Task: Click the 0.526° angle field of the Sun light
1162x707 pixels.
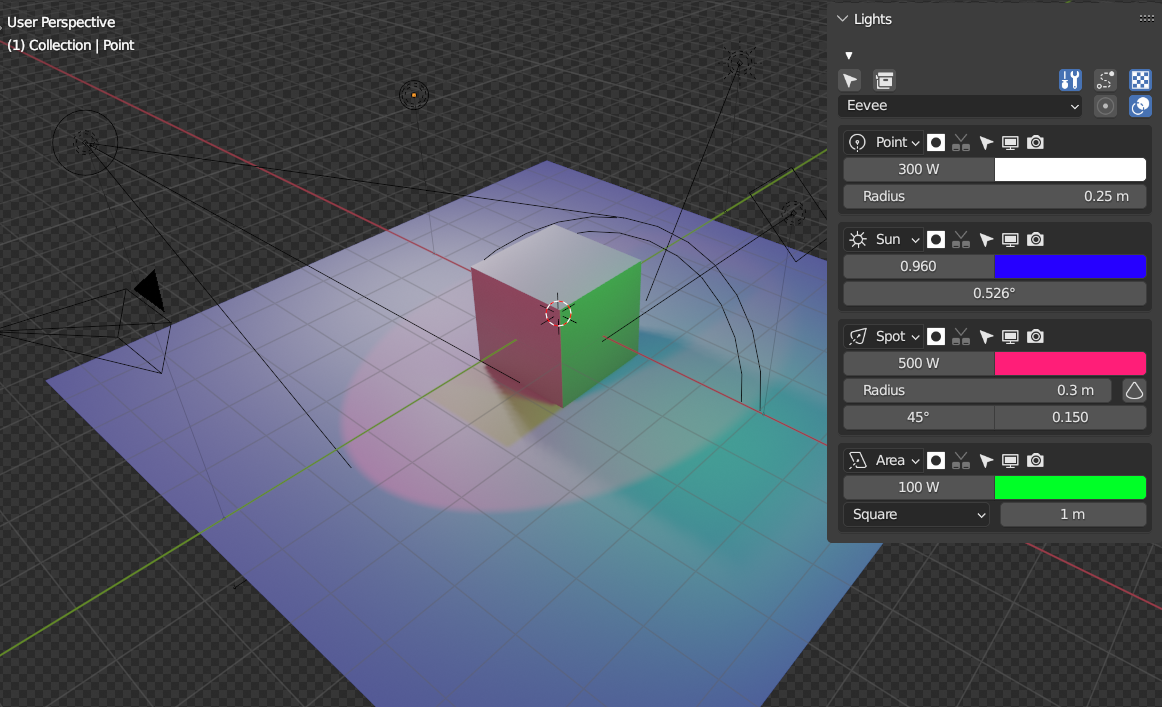Action: coord(993,293)
